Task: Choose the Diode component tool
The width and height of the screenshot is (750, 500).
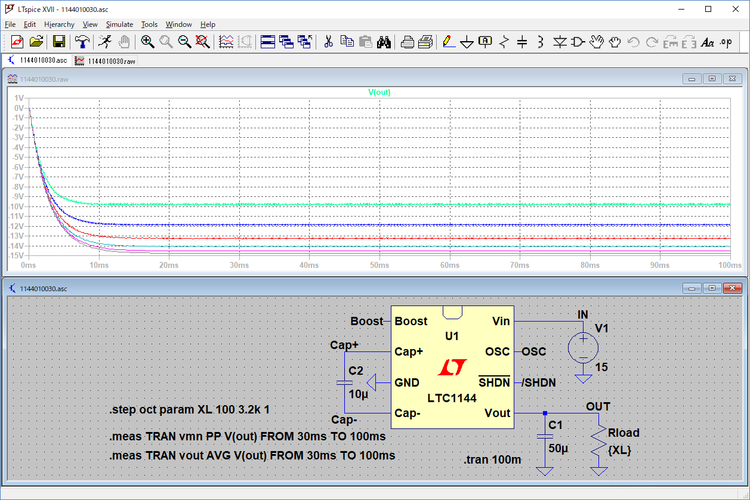Action: point(560,42)
